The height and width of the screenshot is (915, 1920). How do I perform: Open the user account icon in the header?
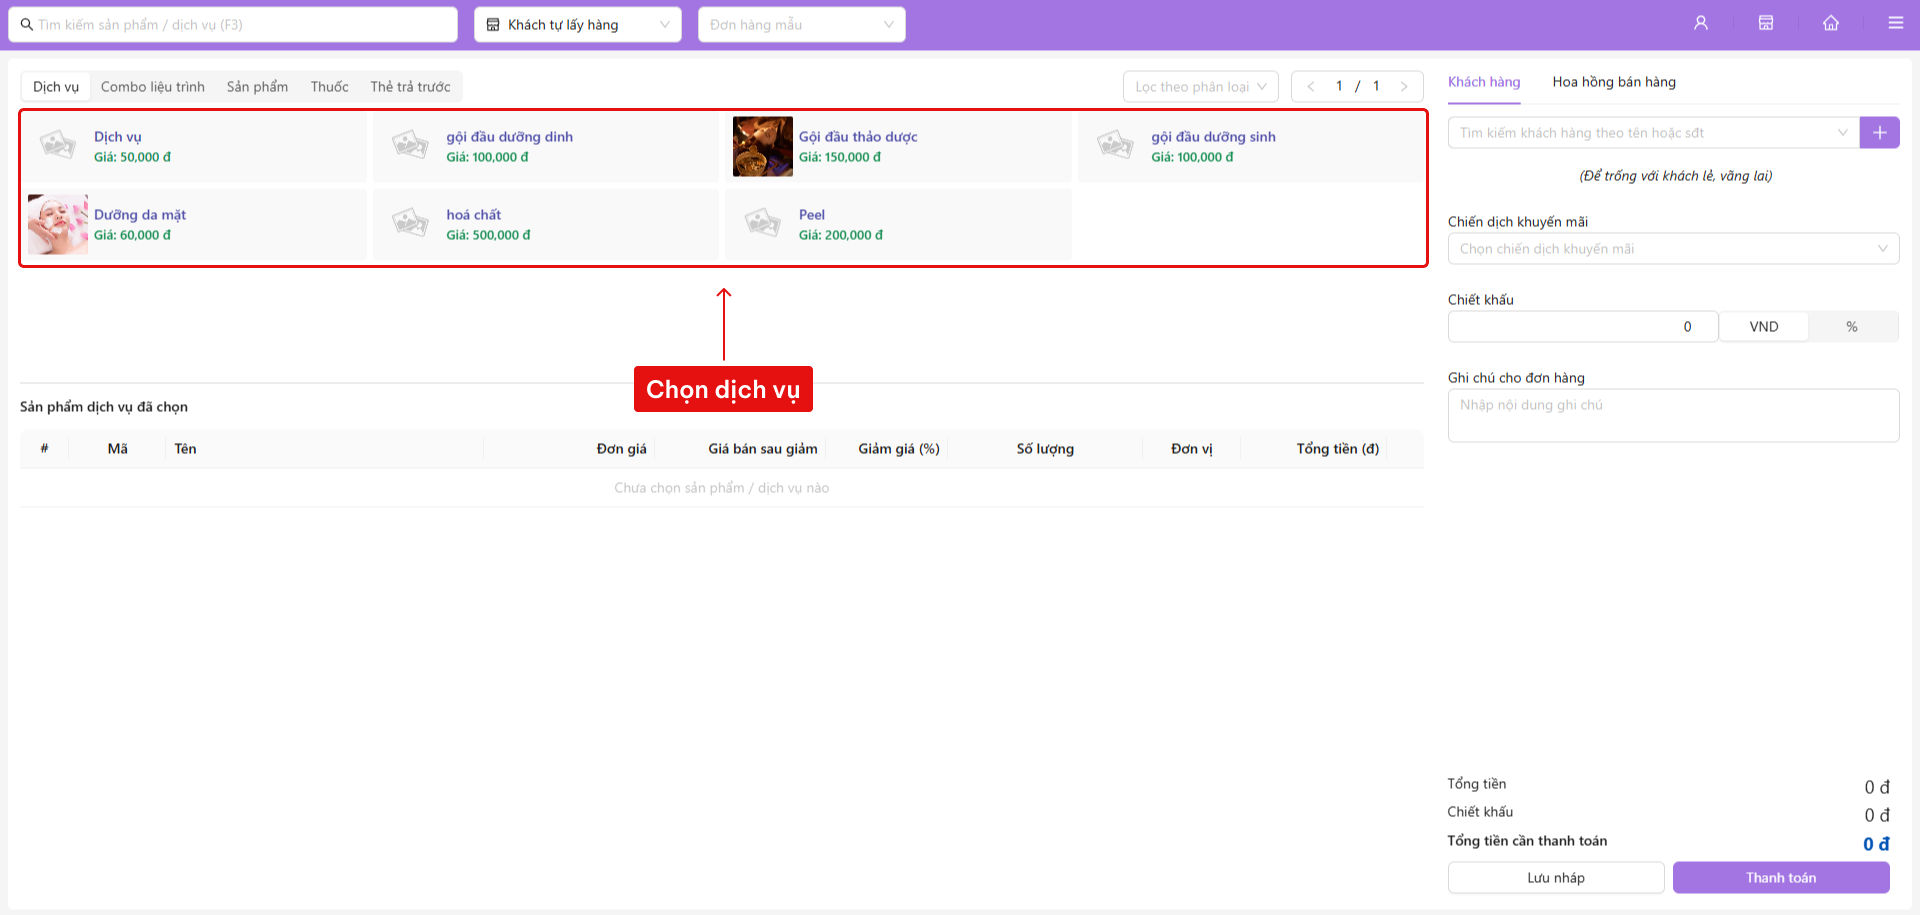pos(1700,23)
